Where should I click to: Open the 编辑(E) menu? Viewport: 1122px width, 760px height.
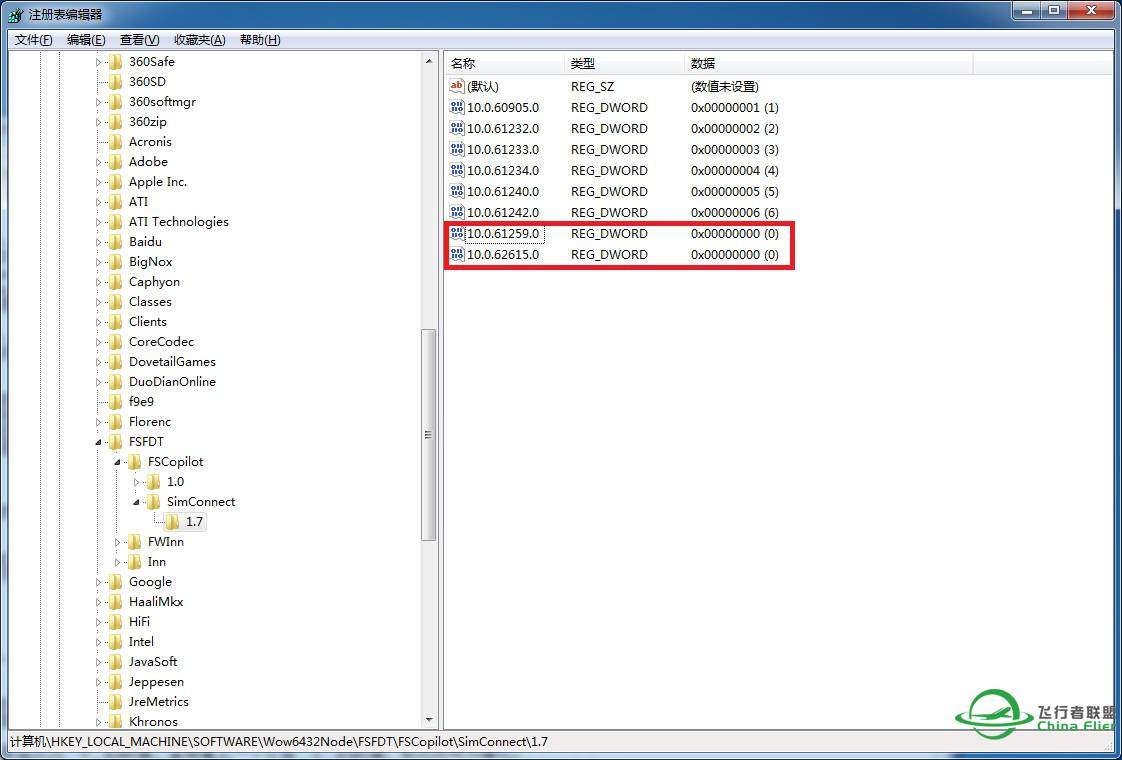86,40
